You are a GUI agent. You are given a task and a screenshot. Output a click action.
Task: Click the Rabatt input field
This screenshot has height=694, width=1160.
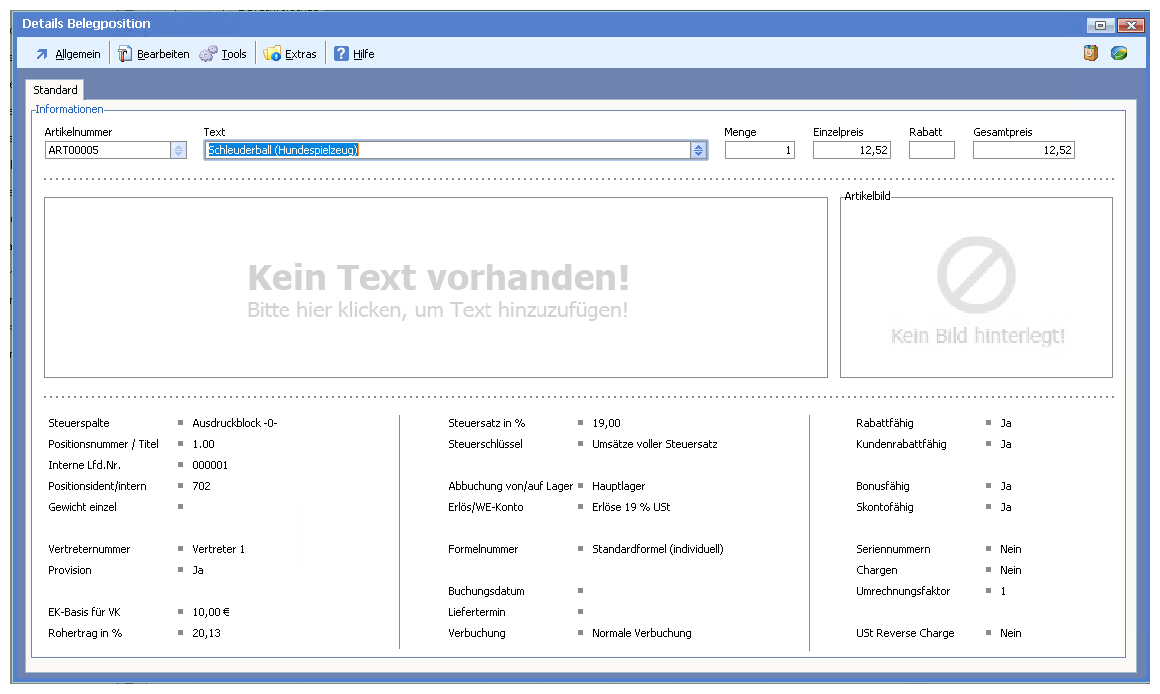point(931,150)
